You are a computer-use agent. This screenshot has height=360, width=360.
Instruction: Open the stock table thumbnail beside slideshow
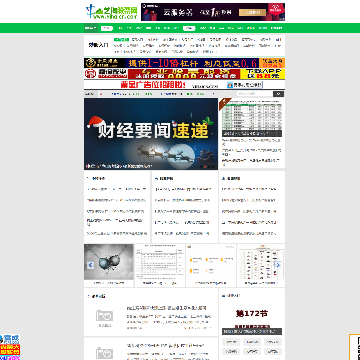pos(252,118)
